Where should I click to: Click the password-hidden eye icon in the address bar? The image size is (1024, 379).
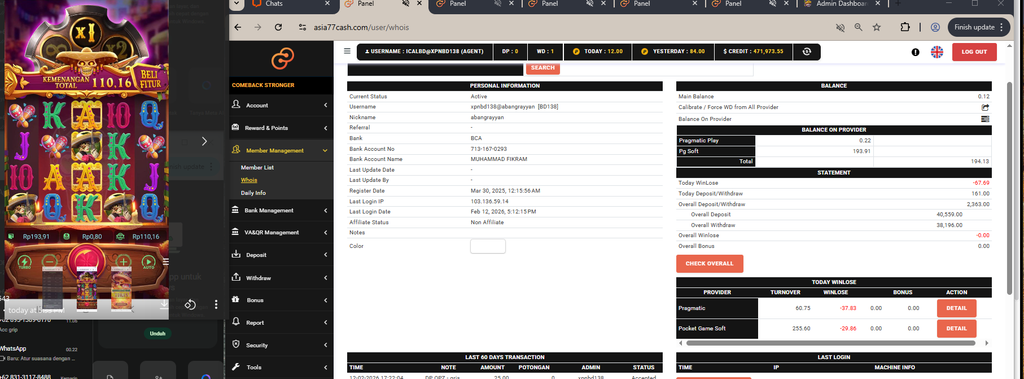[840, 27]
